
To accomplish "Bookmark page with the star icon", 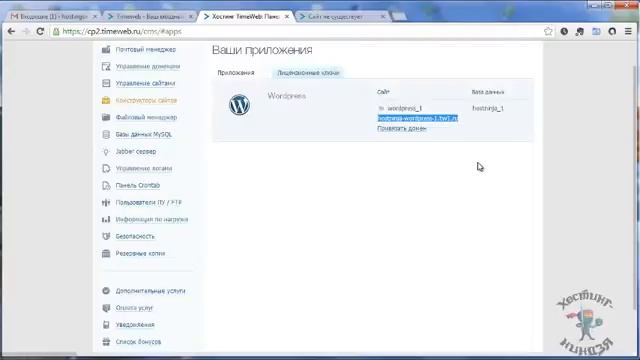I will tap(548, 31).
